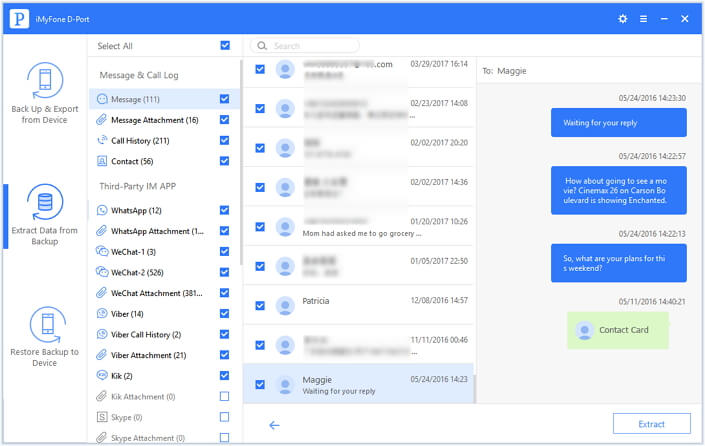Click the WeChat Attachment paperclip icon
Image resolution: width=705 pixels, height=446 pixels.
coord(102,293)
